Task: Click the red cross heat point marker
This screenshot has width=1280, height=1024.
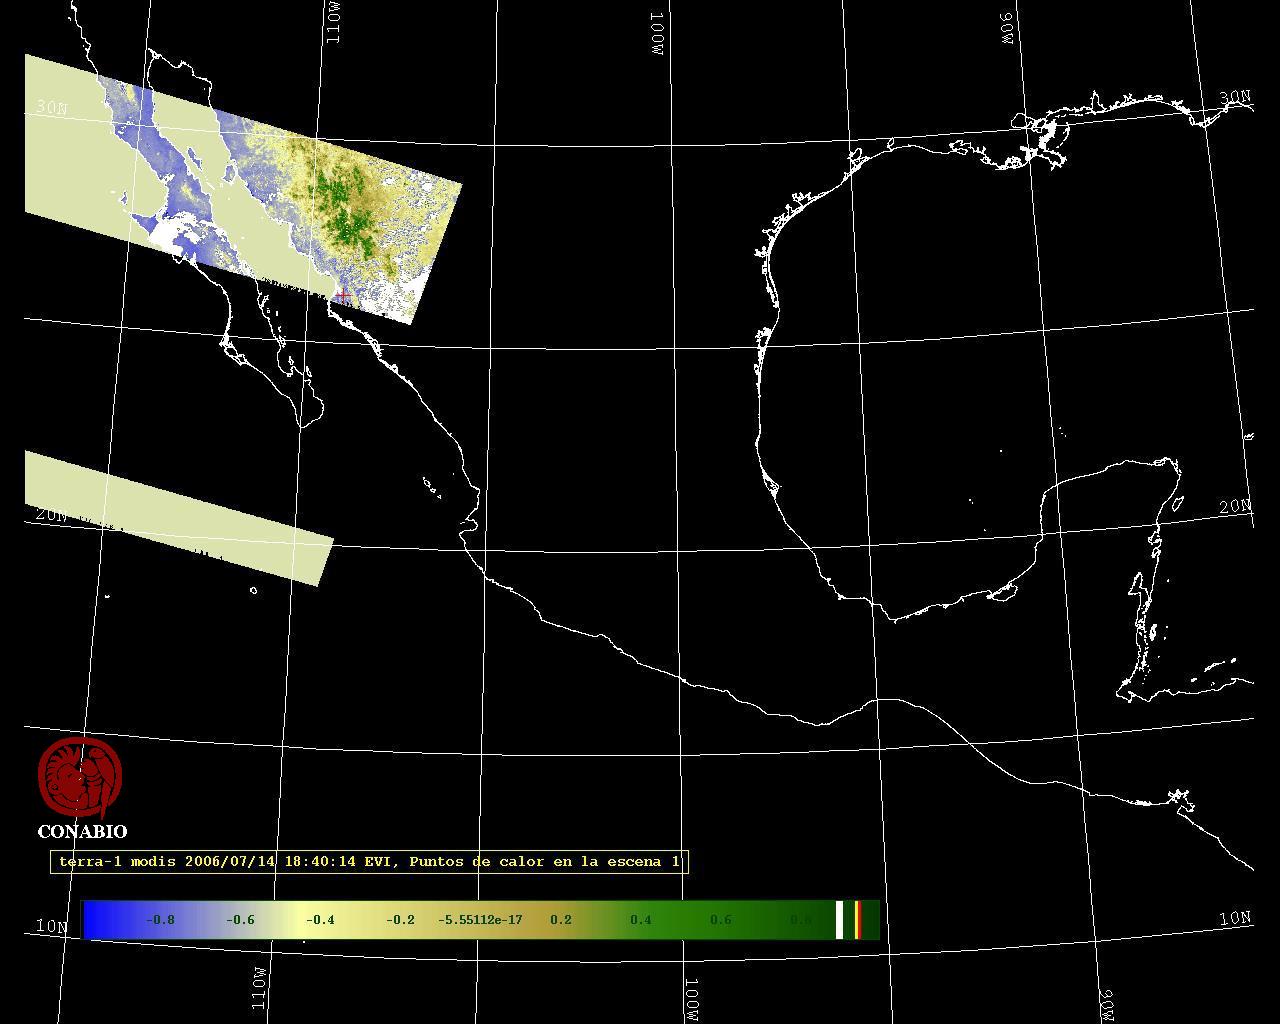Action: tap(343, 295)
